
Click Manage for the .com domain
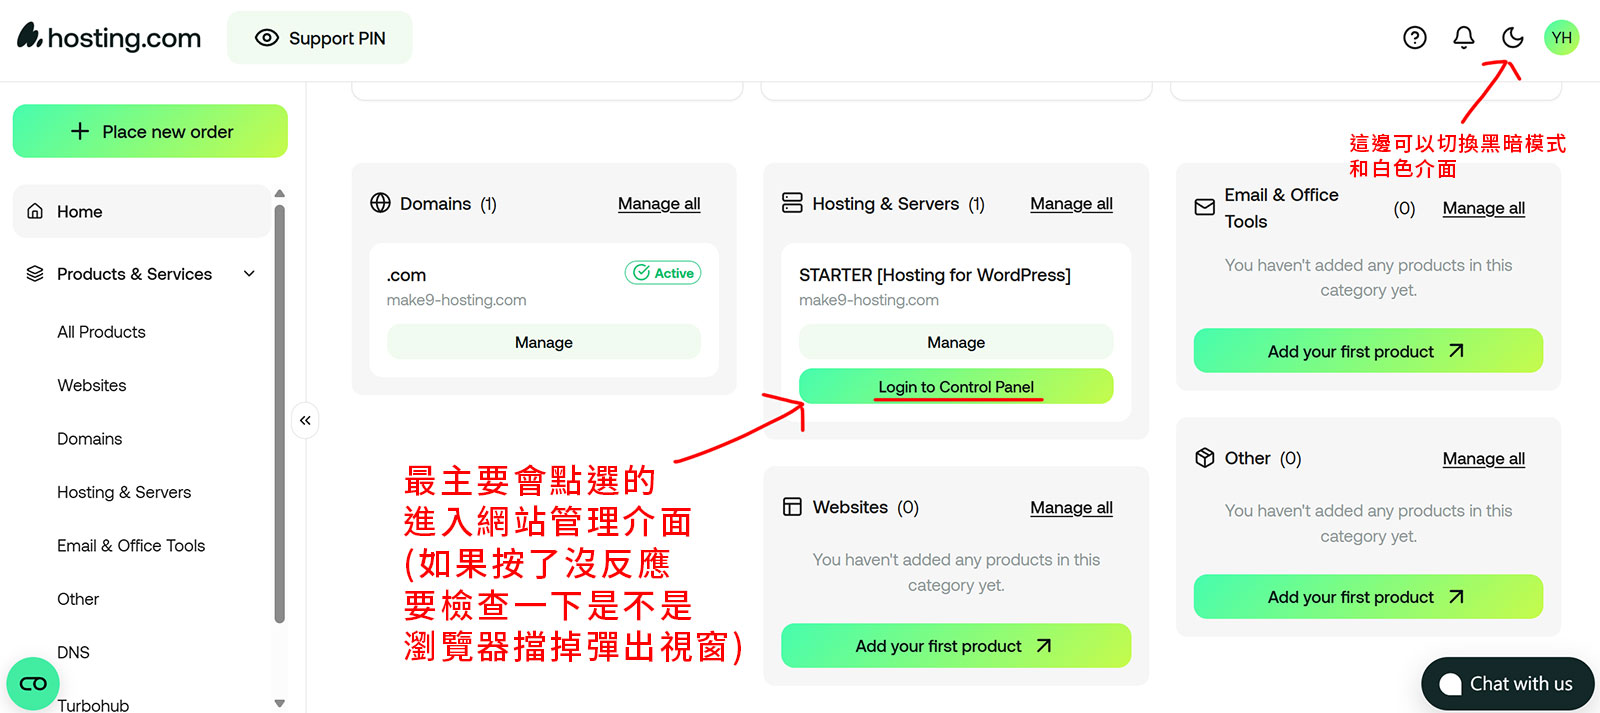(x=544, y=342)
